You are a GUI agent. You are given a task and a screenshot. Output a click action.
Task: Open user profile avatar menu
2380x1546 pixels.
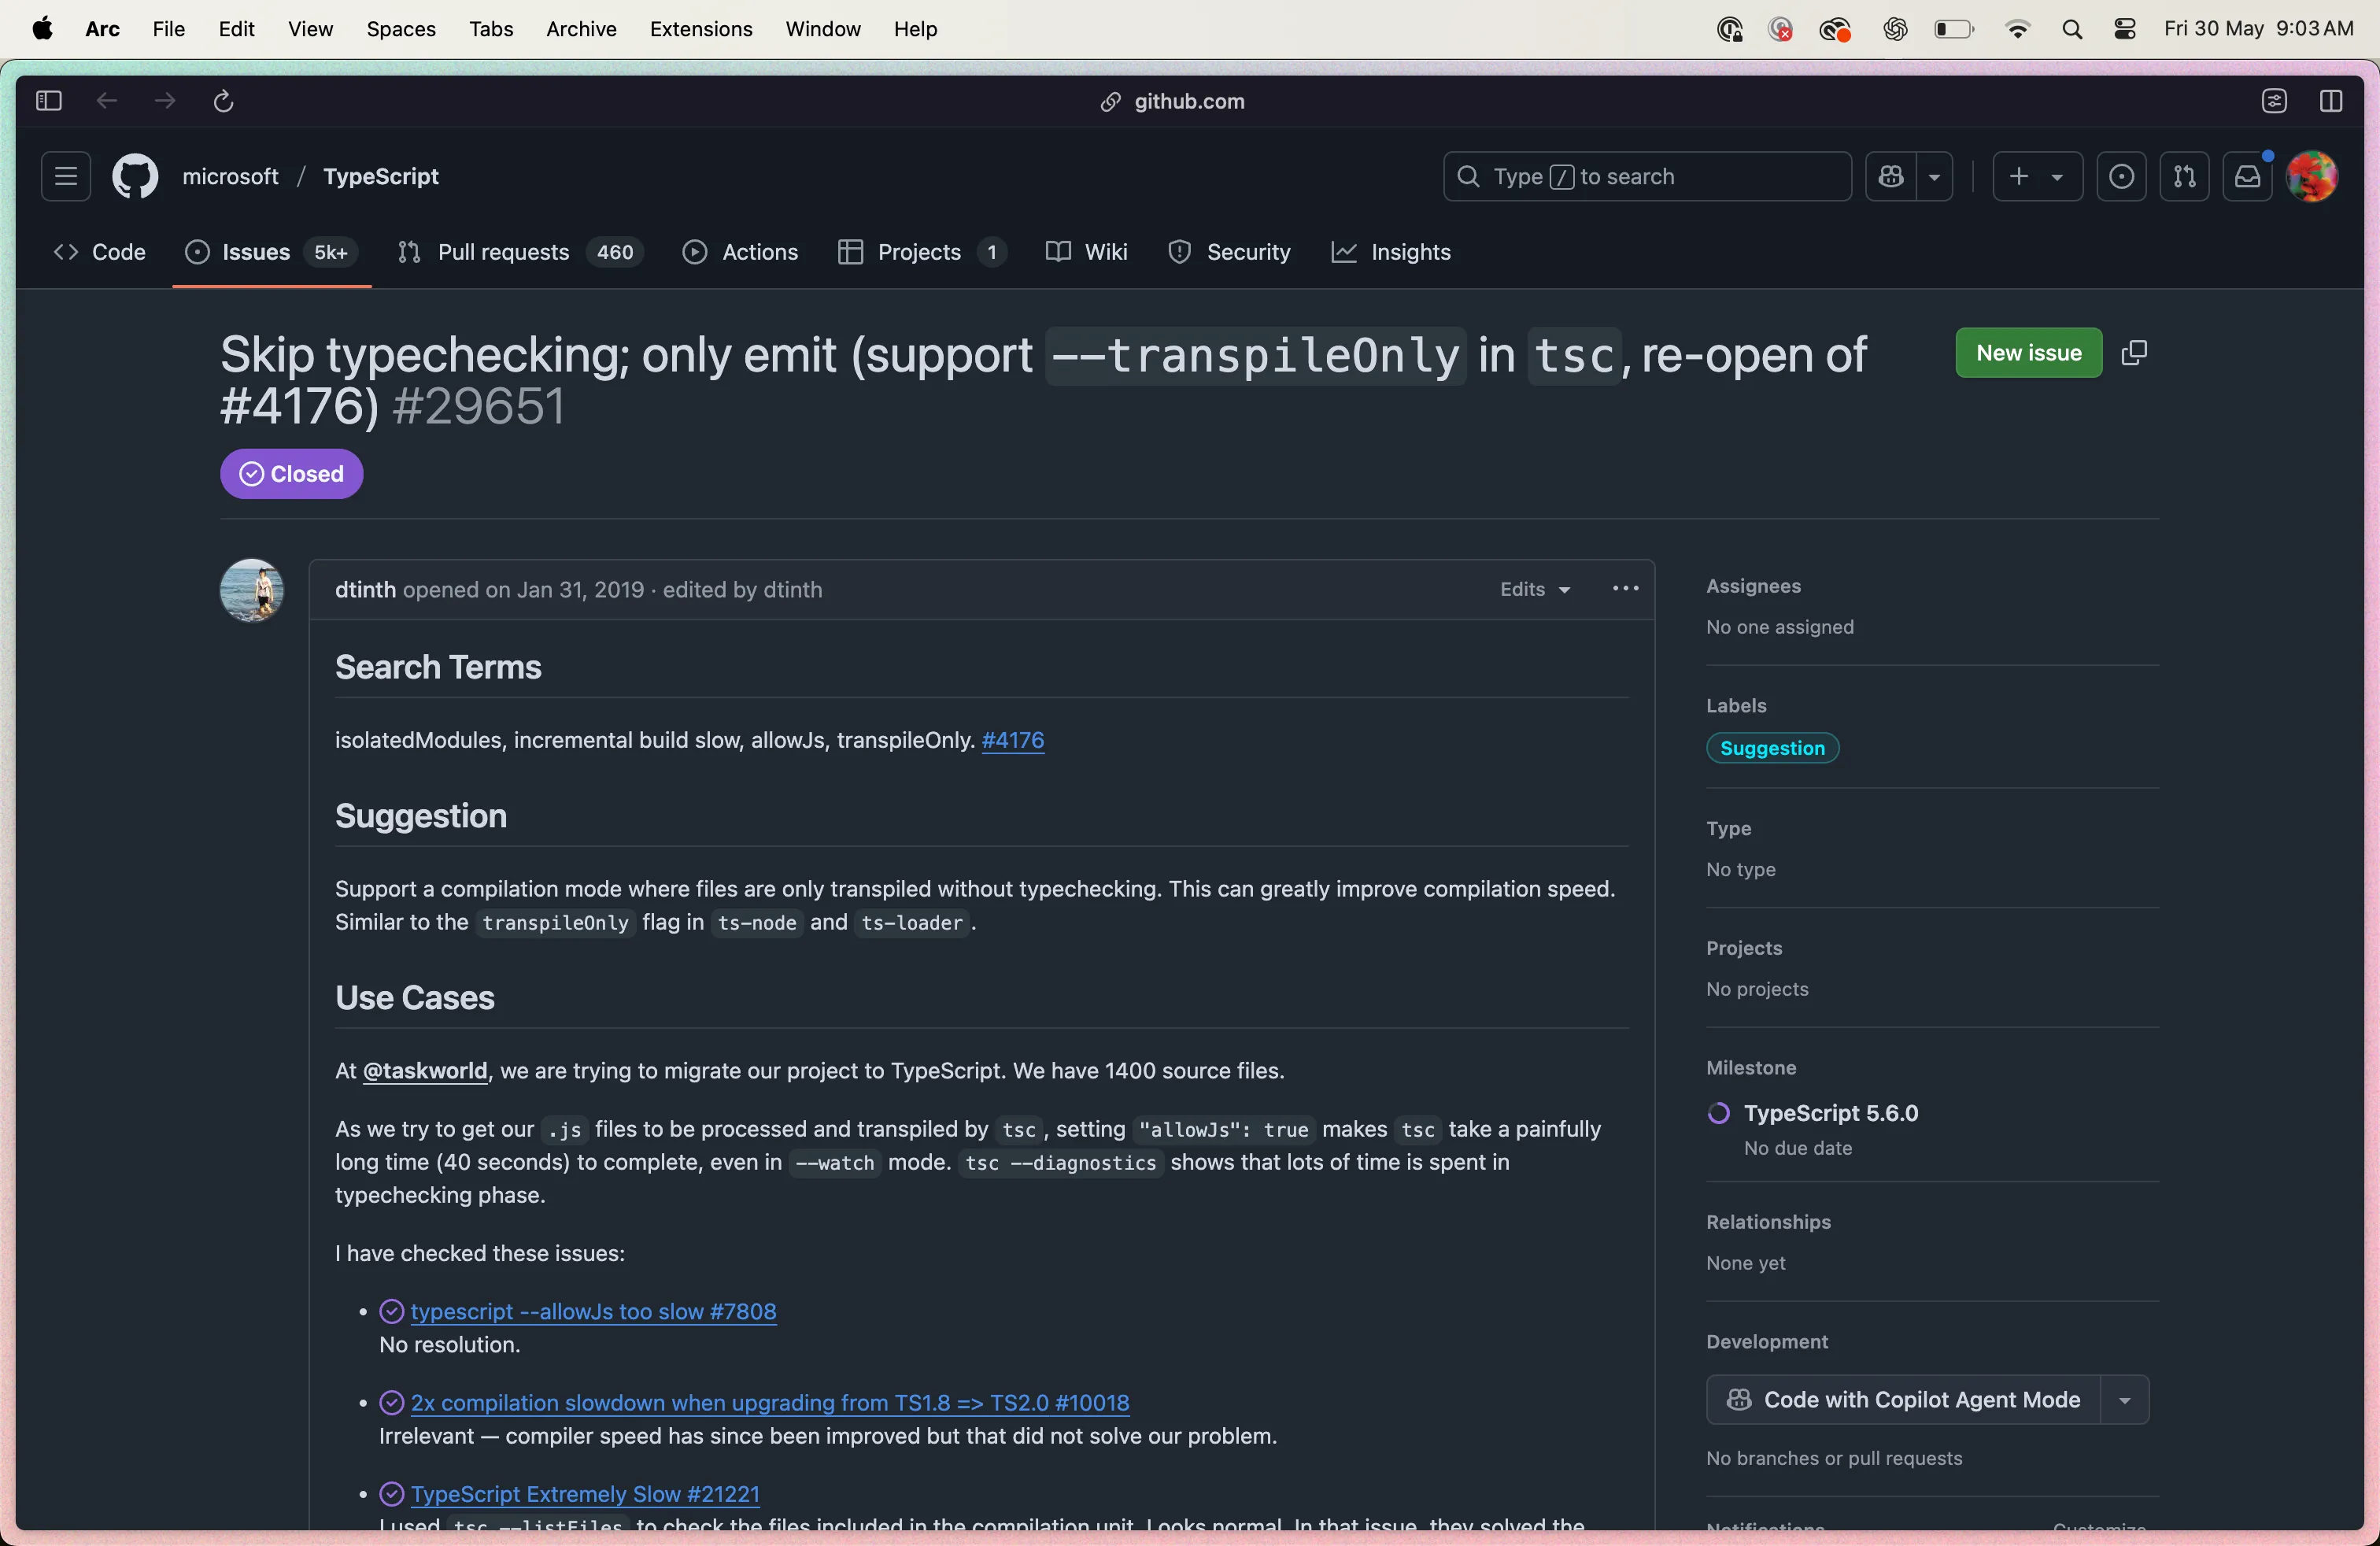click(x=2312, y=176)
